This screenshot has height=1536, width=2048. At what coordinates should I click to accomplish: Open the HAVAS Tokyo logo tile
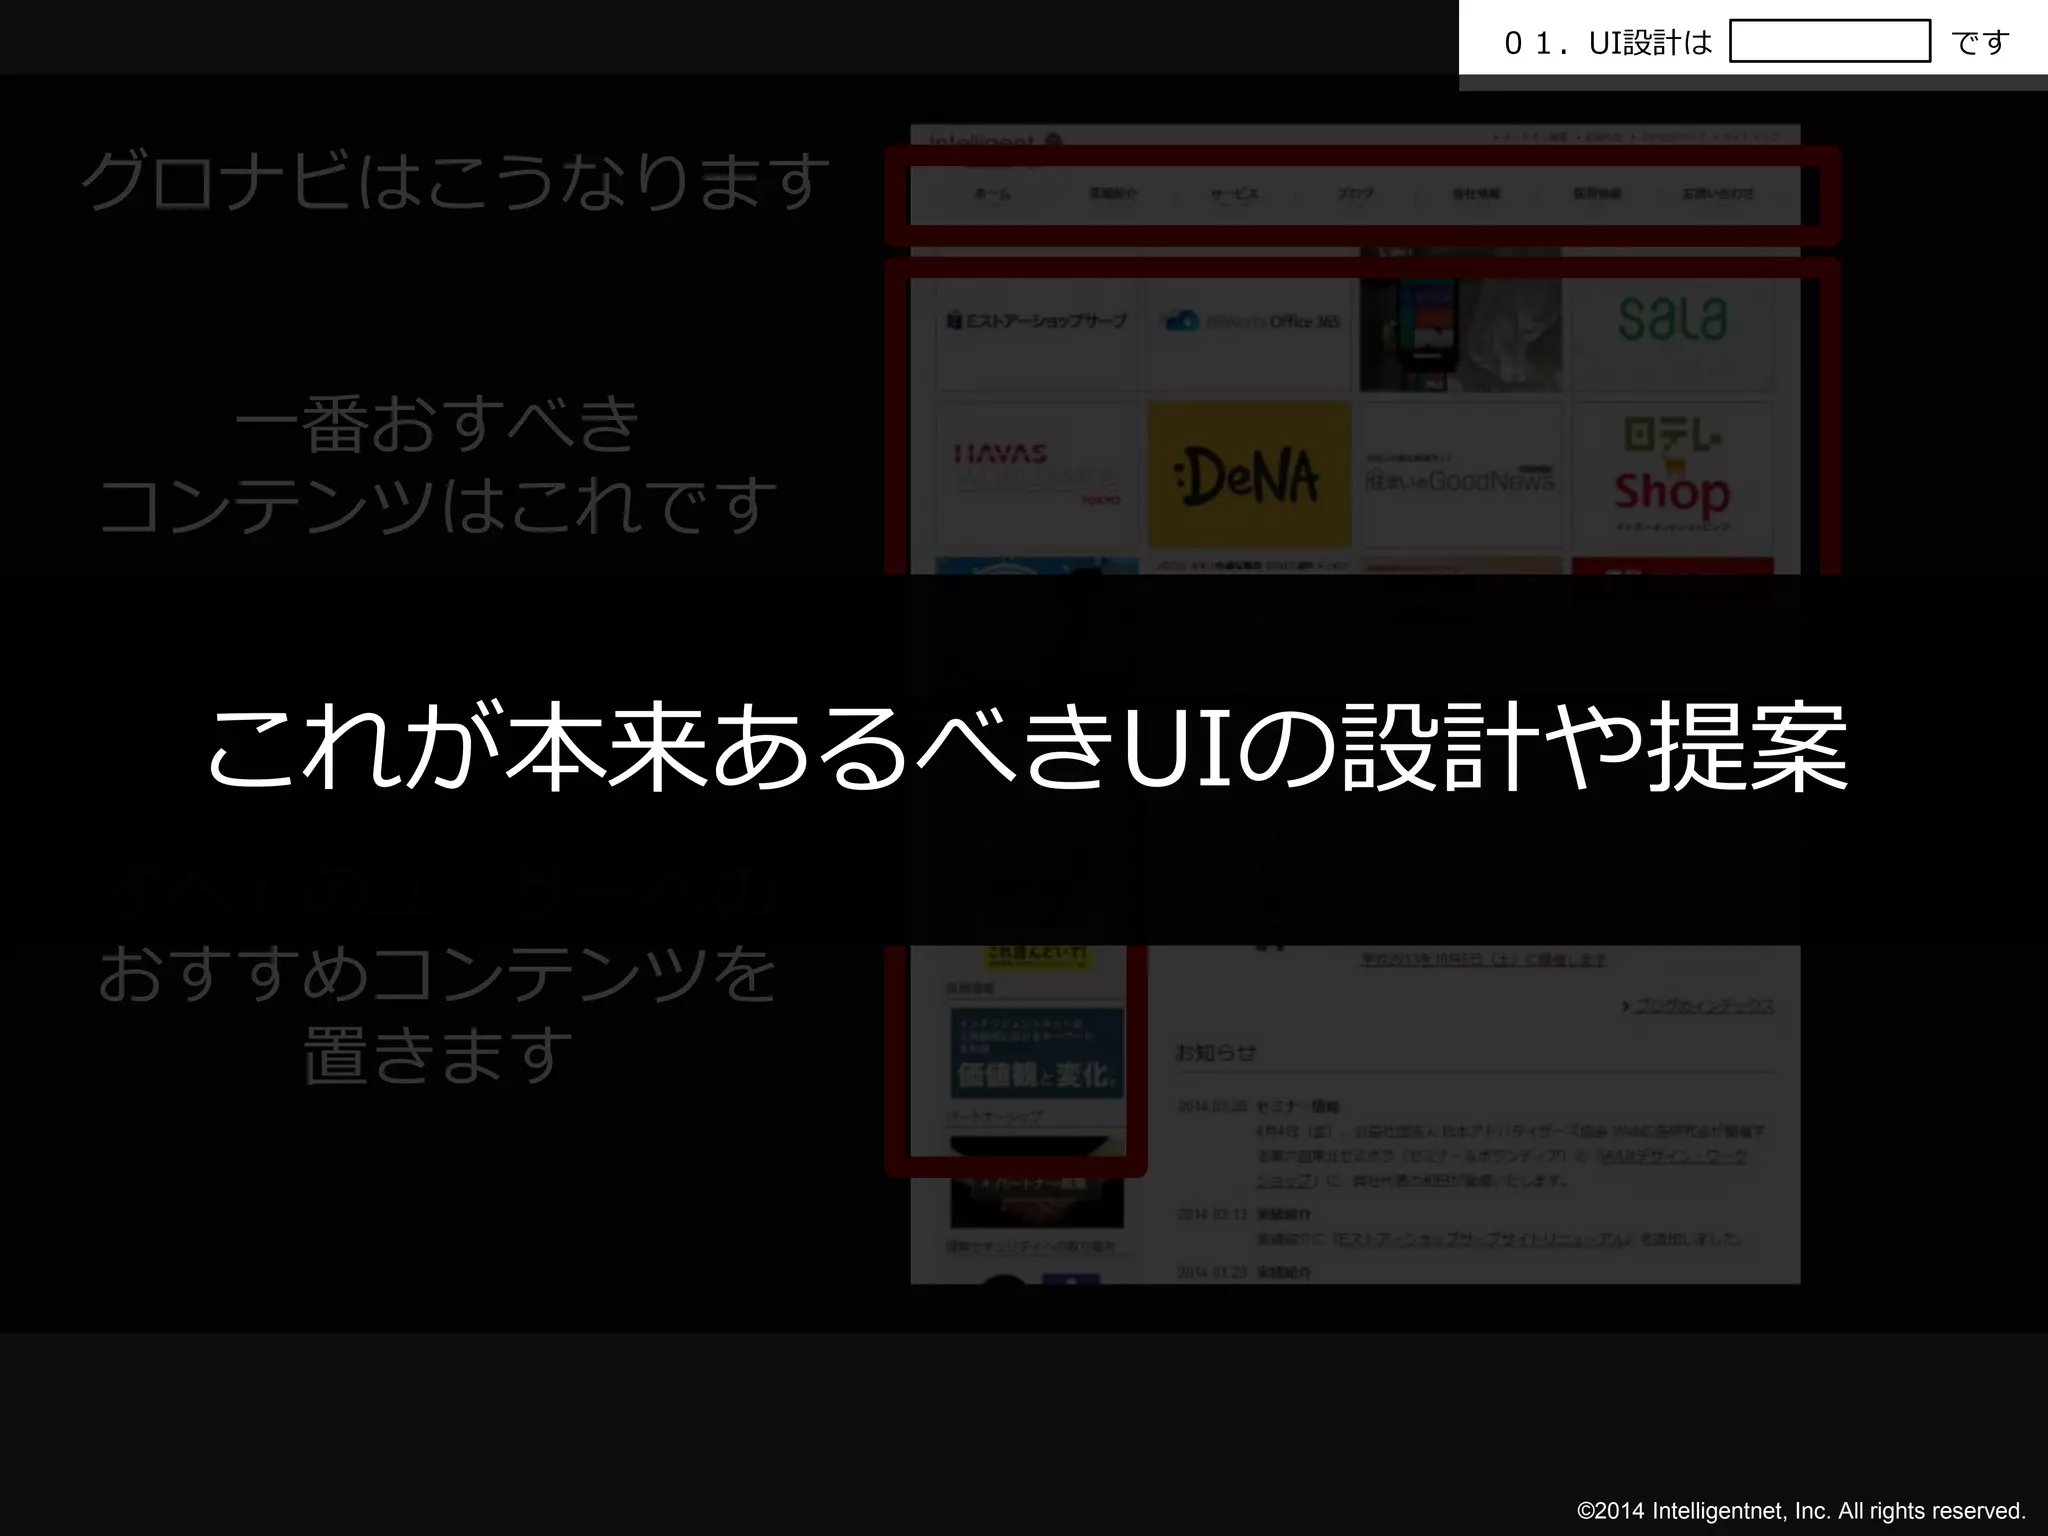[x=1037, y=475]
